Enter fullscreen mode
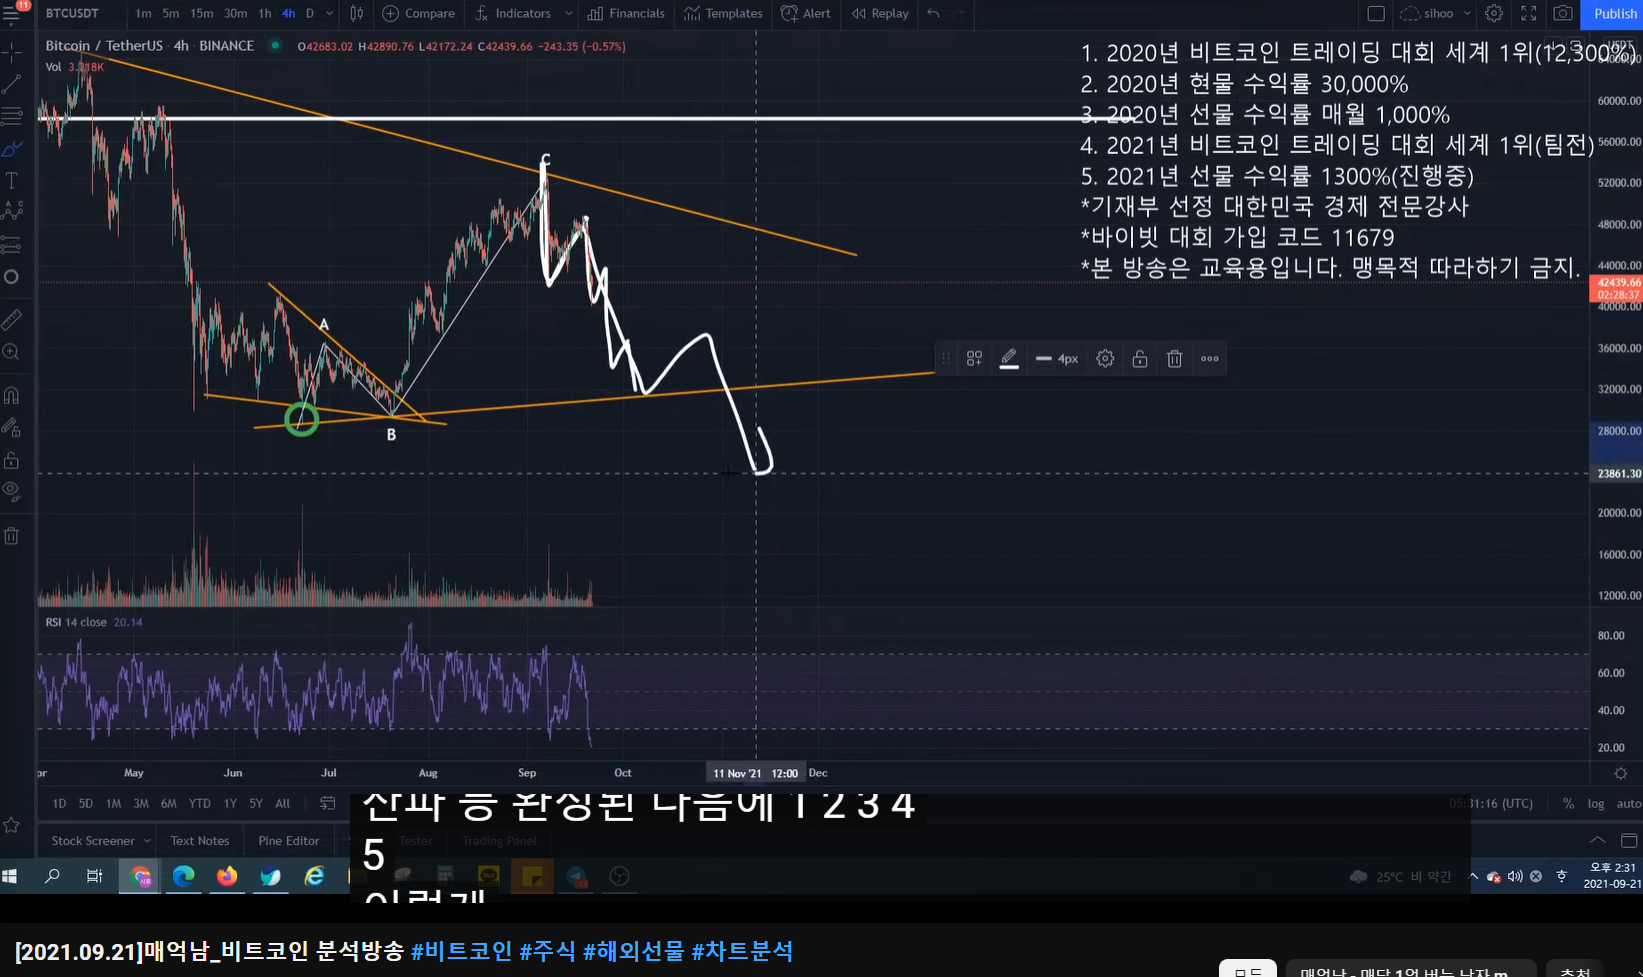This screenshot has width=1643, height=977. pyautogui.click(x=1529, y=13)
